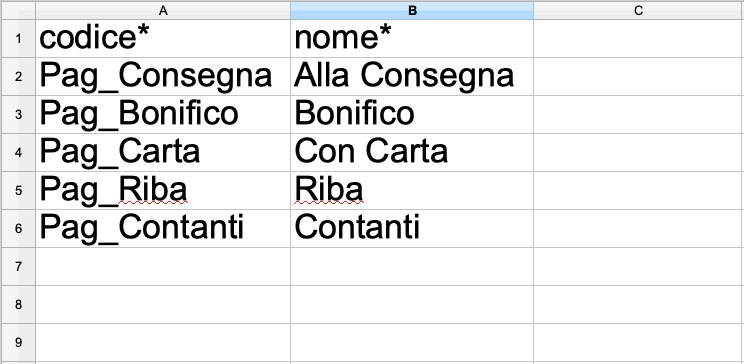Image resolution: width=744 pixels, height=364 pixels.
Task: Select empty cell C1
Action: [639, 38]
